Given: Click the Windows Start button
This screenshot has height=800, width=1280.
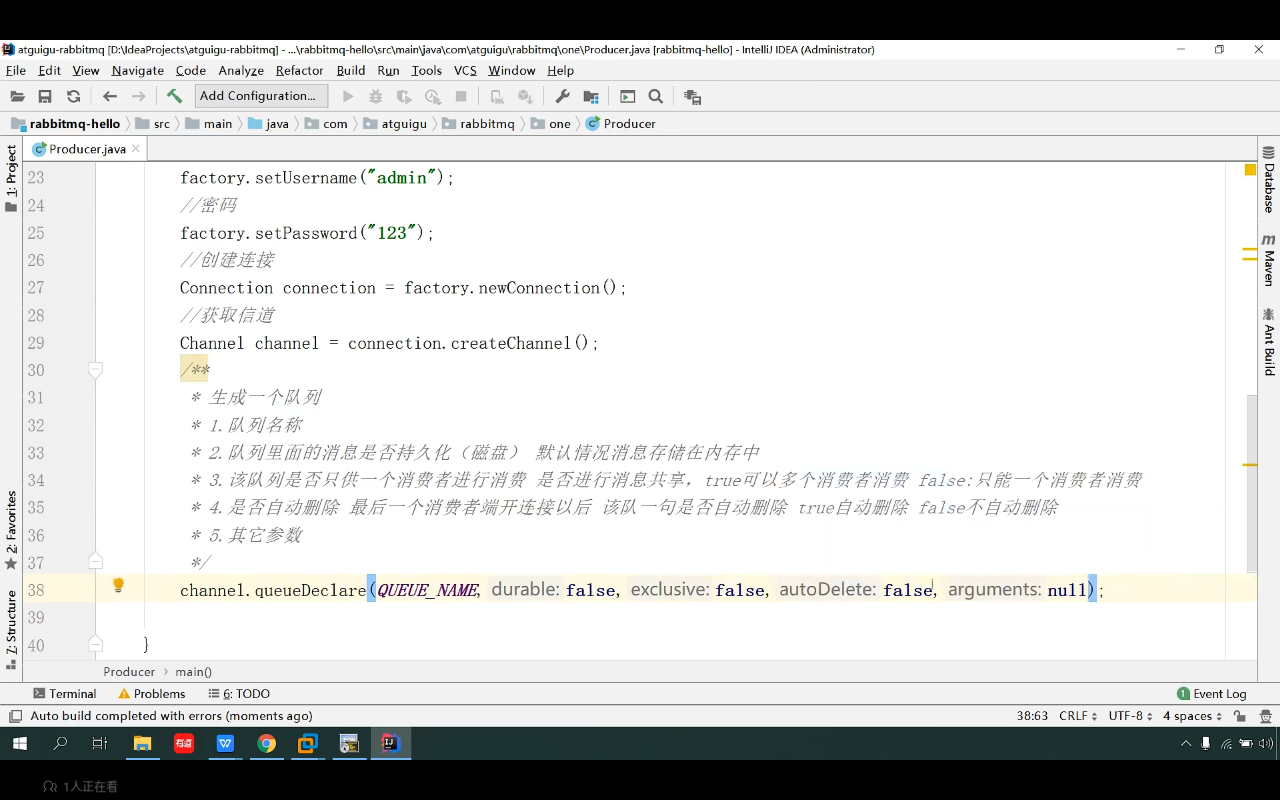Looking at the screenshot, I should pyautogui.click(x=20, y=743).
